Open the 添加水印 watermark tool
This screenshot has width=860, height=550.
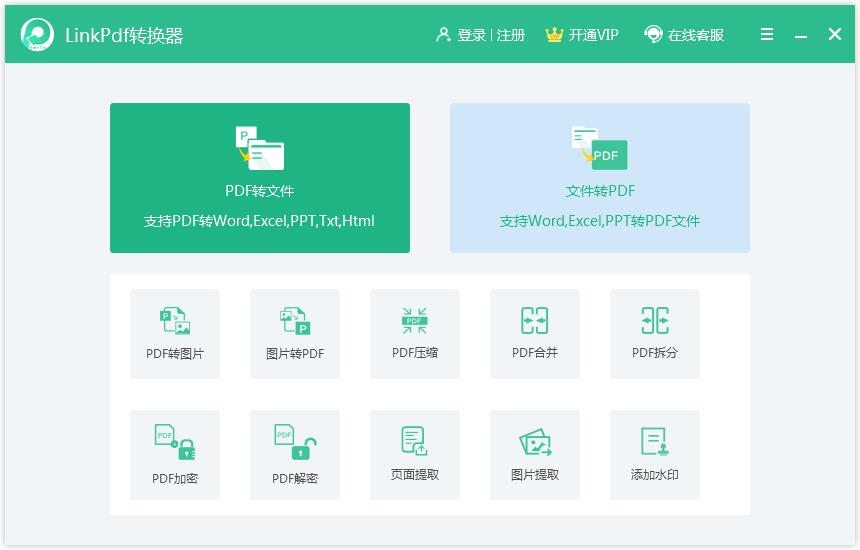(654, 454)
